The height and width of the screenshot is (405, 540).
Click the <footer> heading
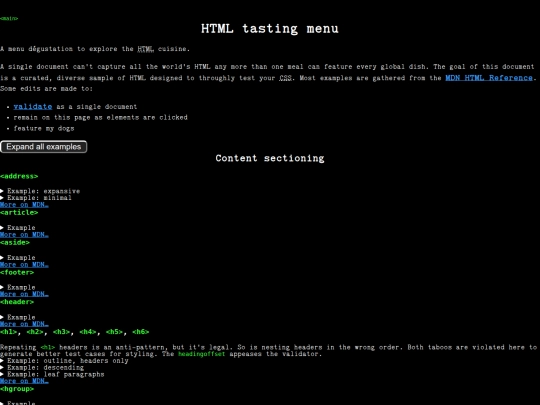(17, 272)
